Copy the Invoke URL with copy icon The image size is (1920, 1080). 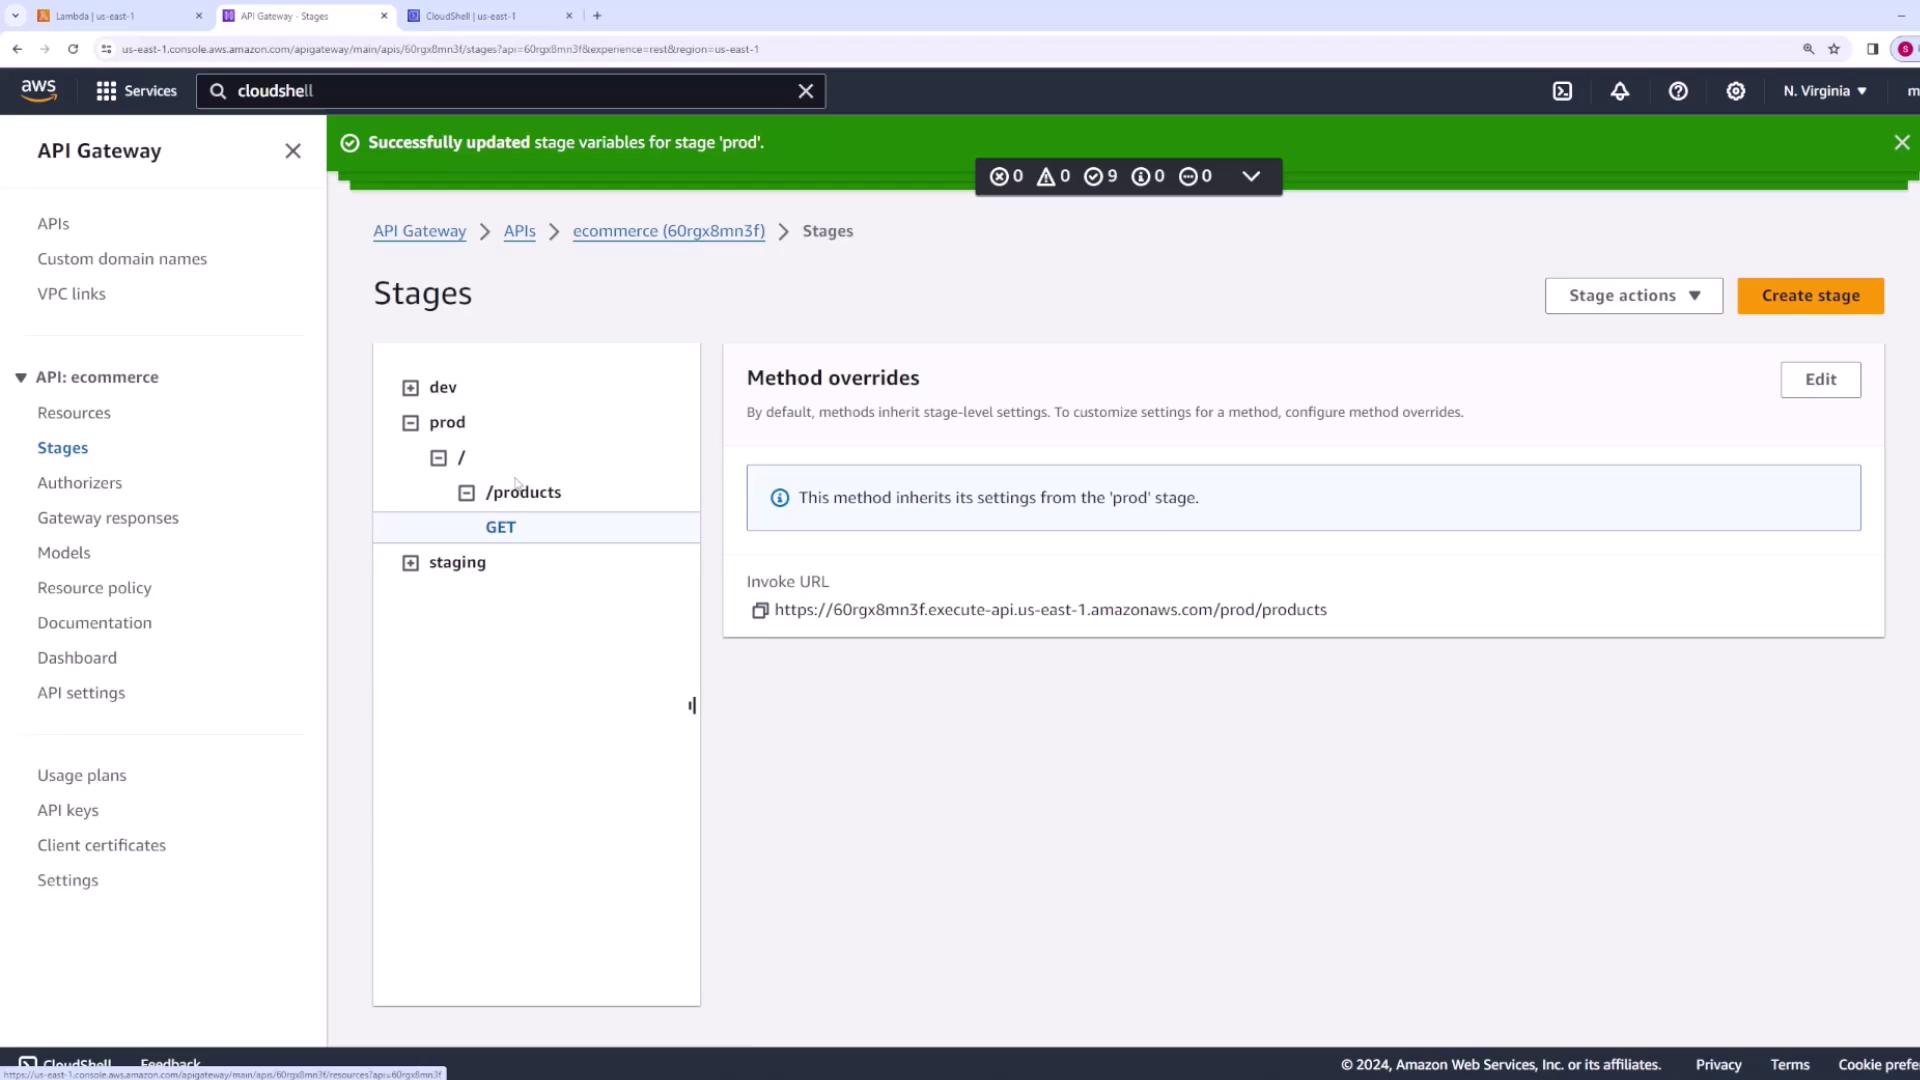[x=760, y=611]
